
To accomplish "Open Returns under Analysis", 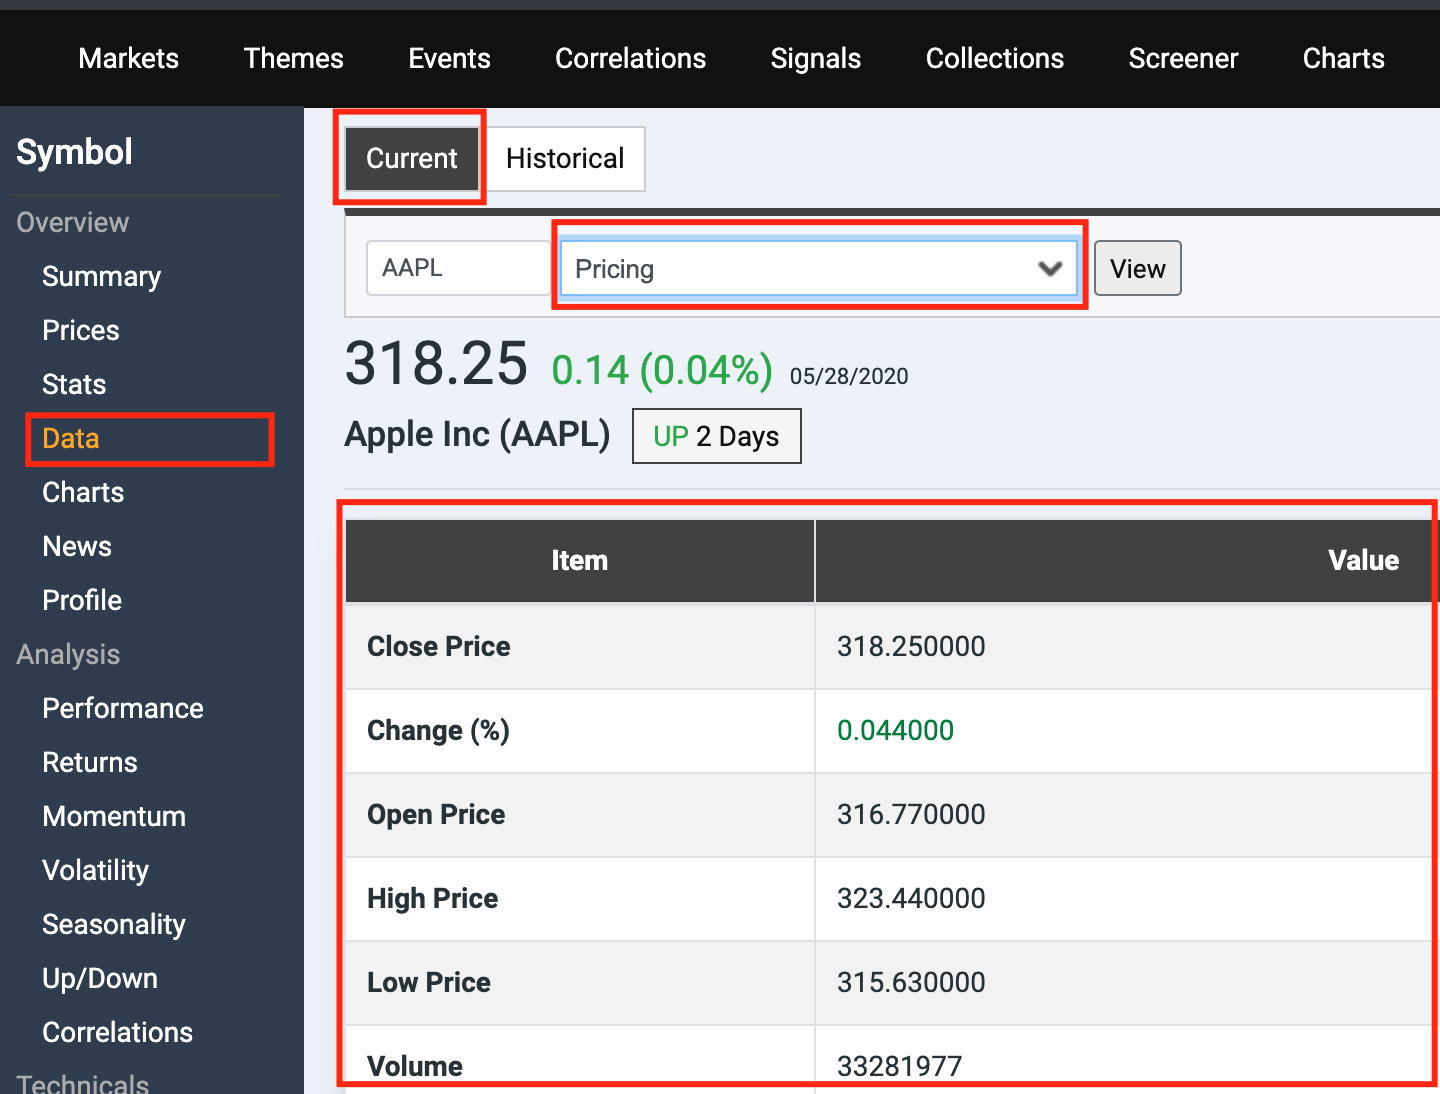I will (90, 762).
